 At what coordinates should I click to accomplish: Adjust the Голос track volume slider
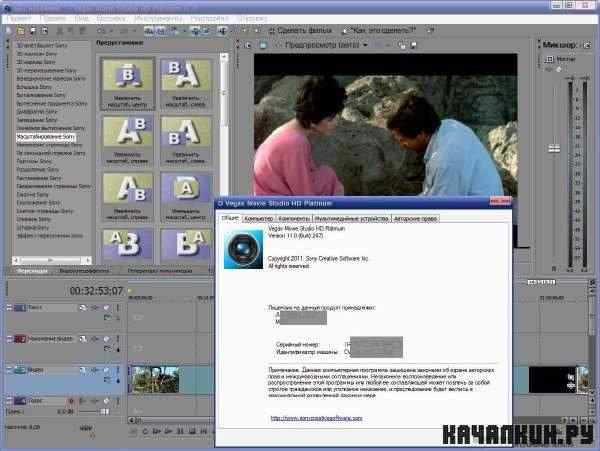click(104, 412)
